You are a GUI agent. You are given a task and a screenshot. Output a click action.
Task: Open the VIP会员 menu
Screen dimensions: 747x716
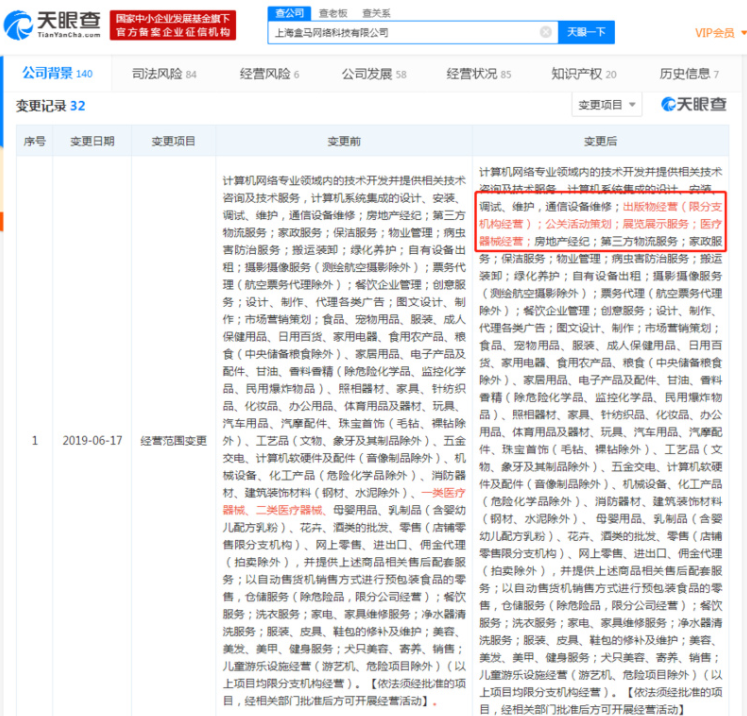720,33
